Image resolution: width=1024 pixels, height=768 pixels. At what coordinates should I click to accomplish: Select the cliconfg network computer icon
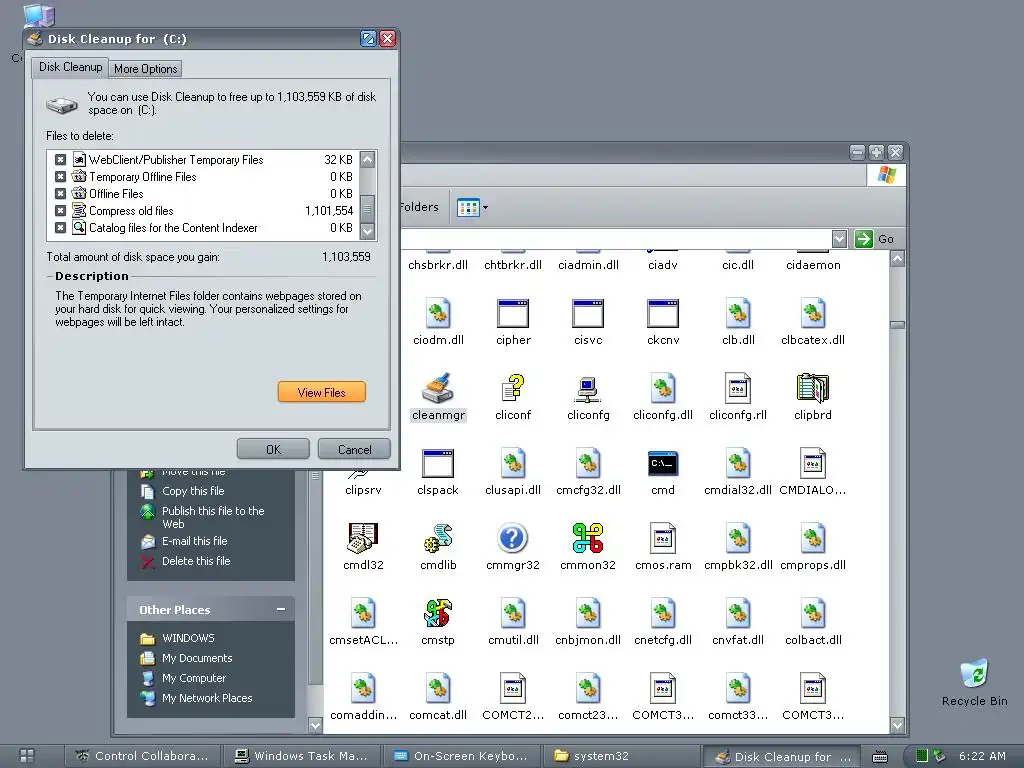(x=588, y=389)
